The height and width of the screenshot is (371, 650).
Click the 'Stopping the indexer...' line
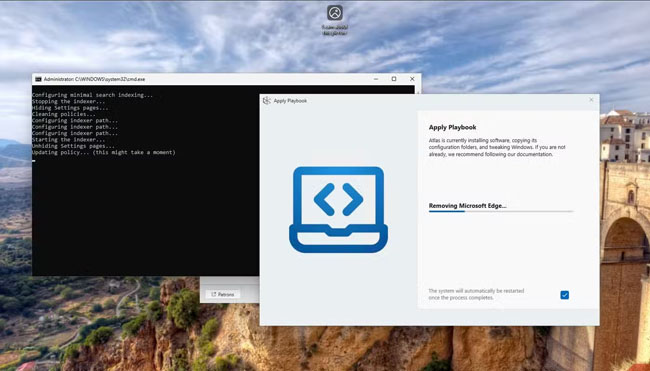[68, 102]
